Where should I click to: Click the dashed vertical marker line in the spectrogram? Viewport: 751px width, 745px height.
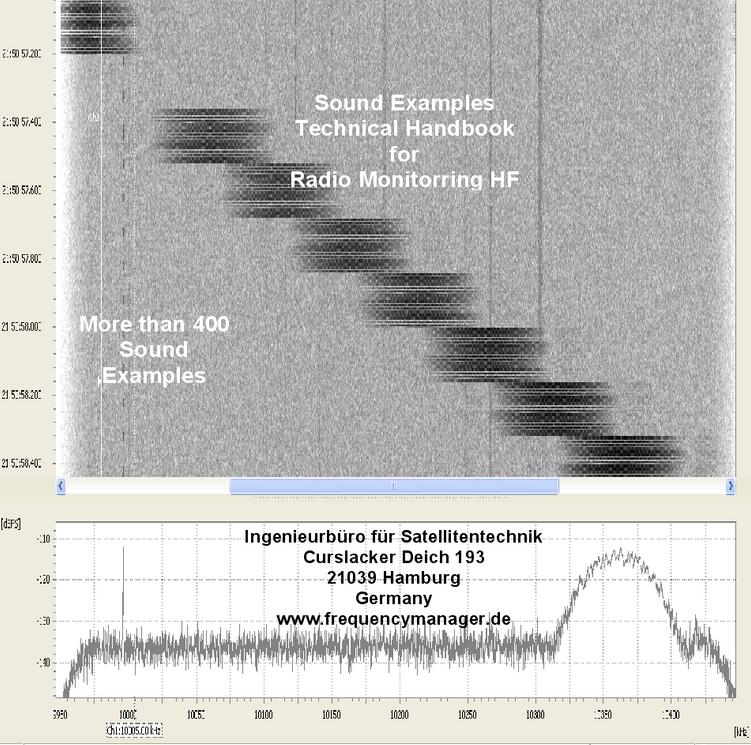[124, 250]
